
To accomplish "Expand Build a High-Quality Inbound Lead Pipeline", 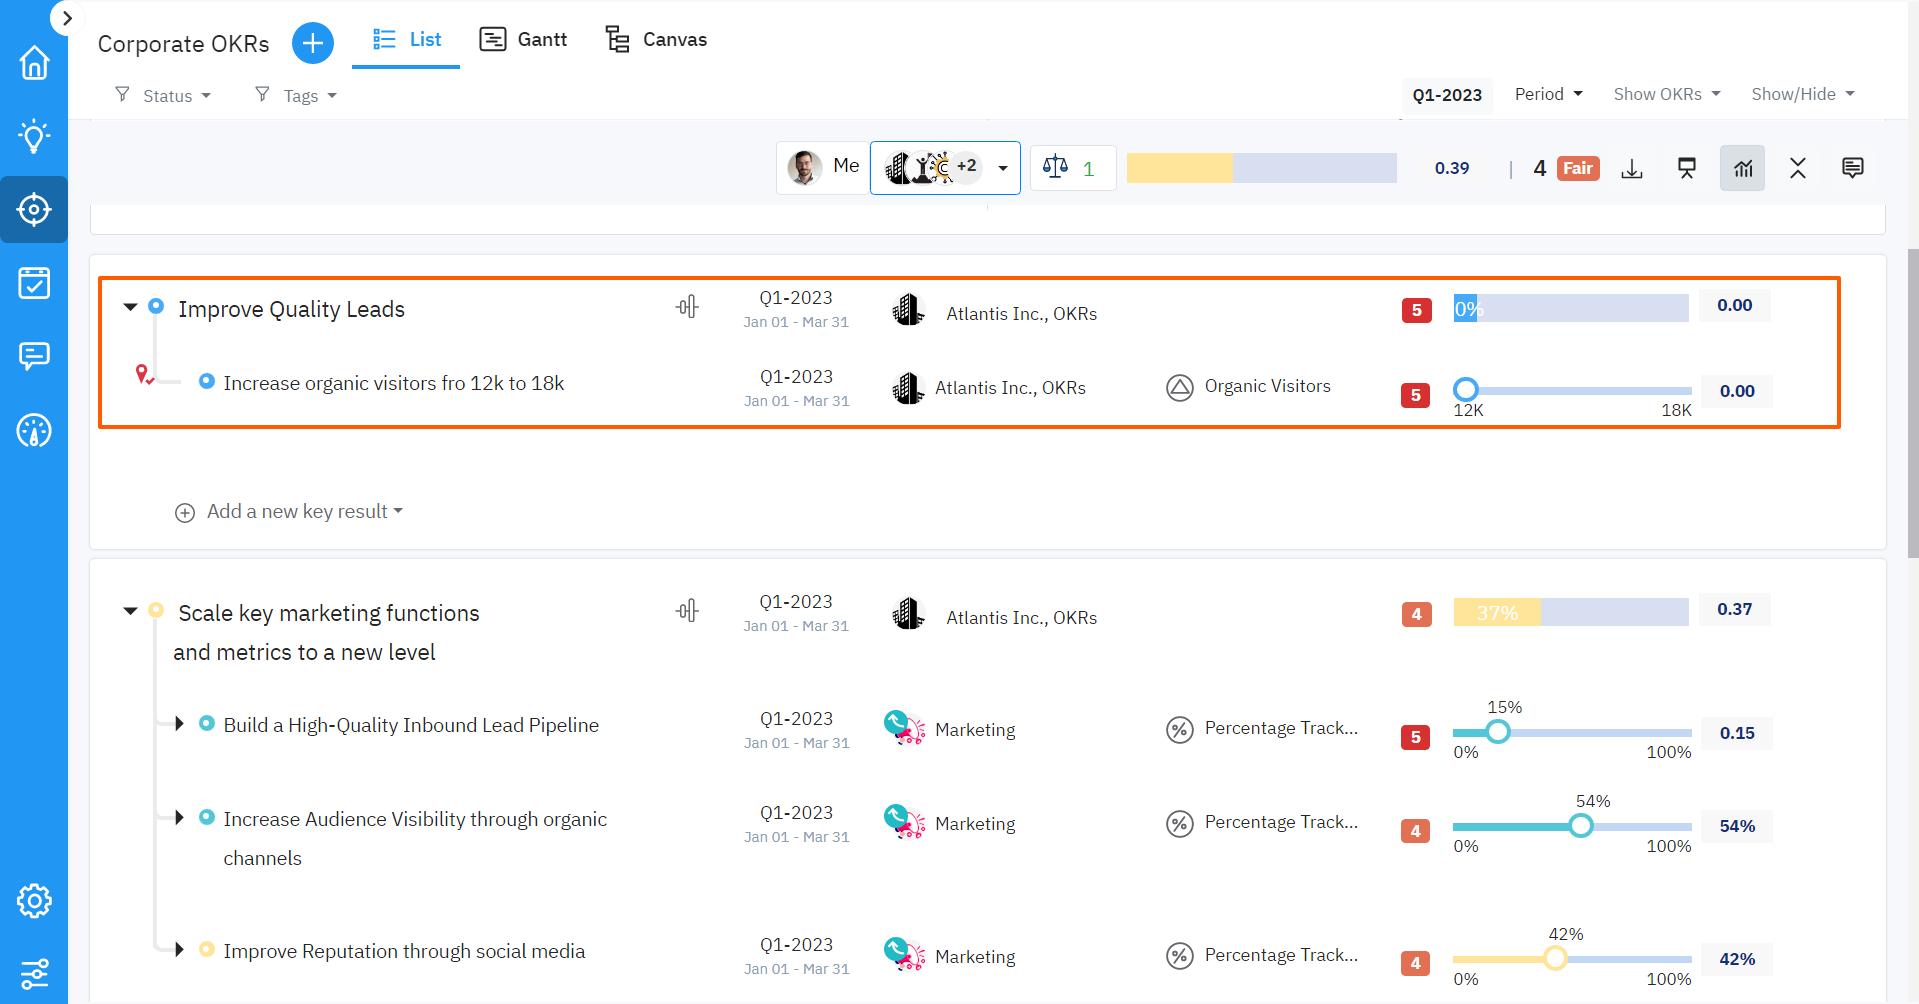I will click(x=179, y=724).
